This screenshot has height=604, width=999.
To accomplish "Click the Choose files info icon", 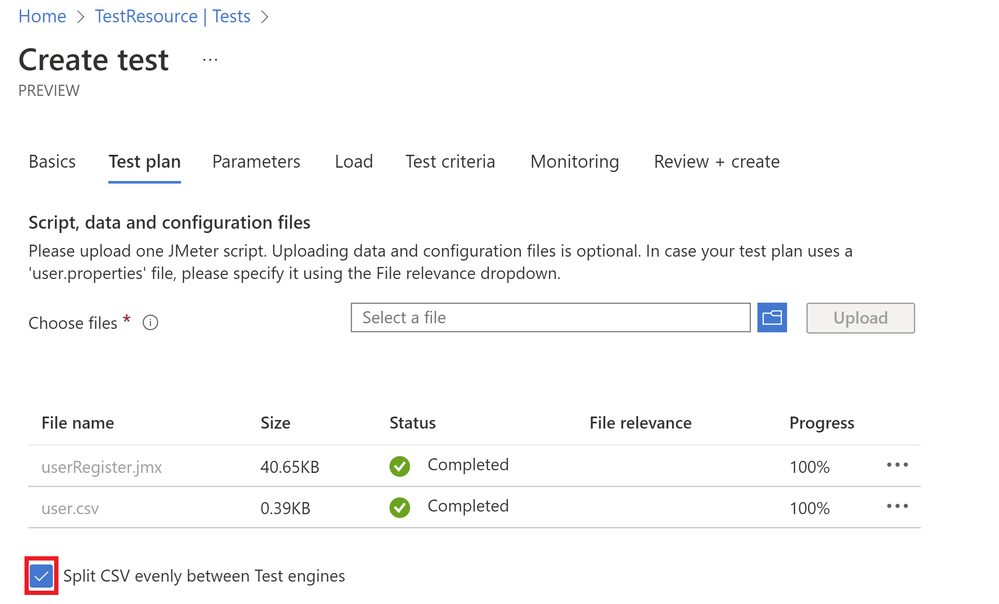I will (x=151, y=323).
